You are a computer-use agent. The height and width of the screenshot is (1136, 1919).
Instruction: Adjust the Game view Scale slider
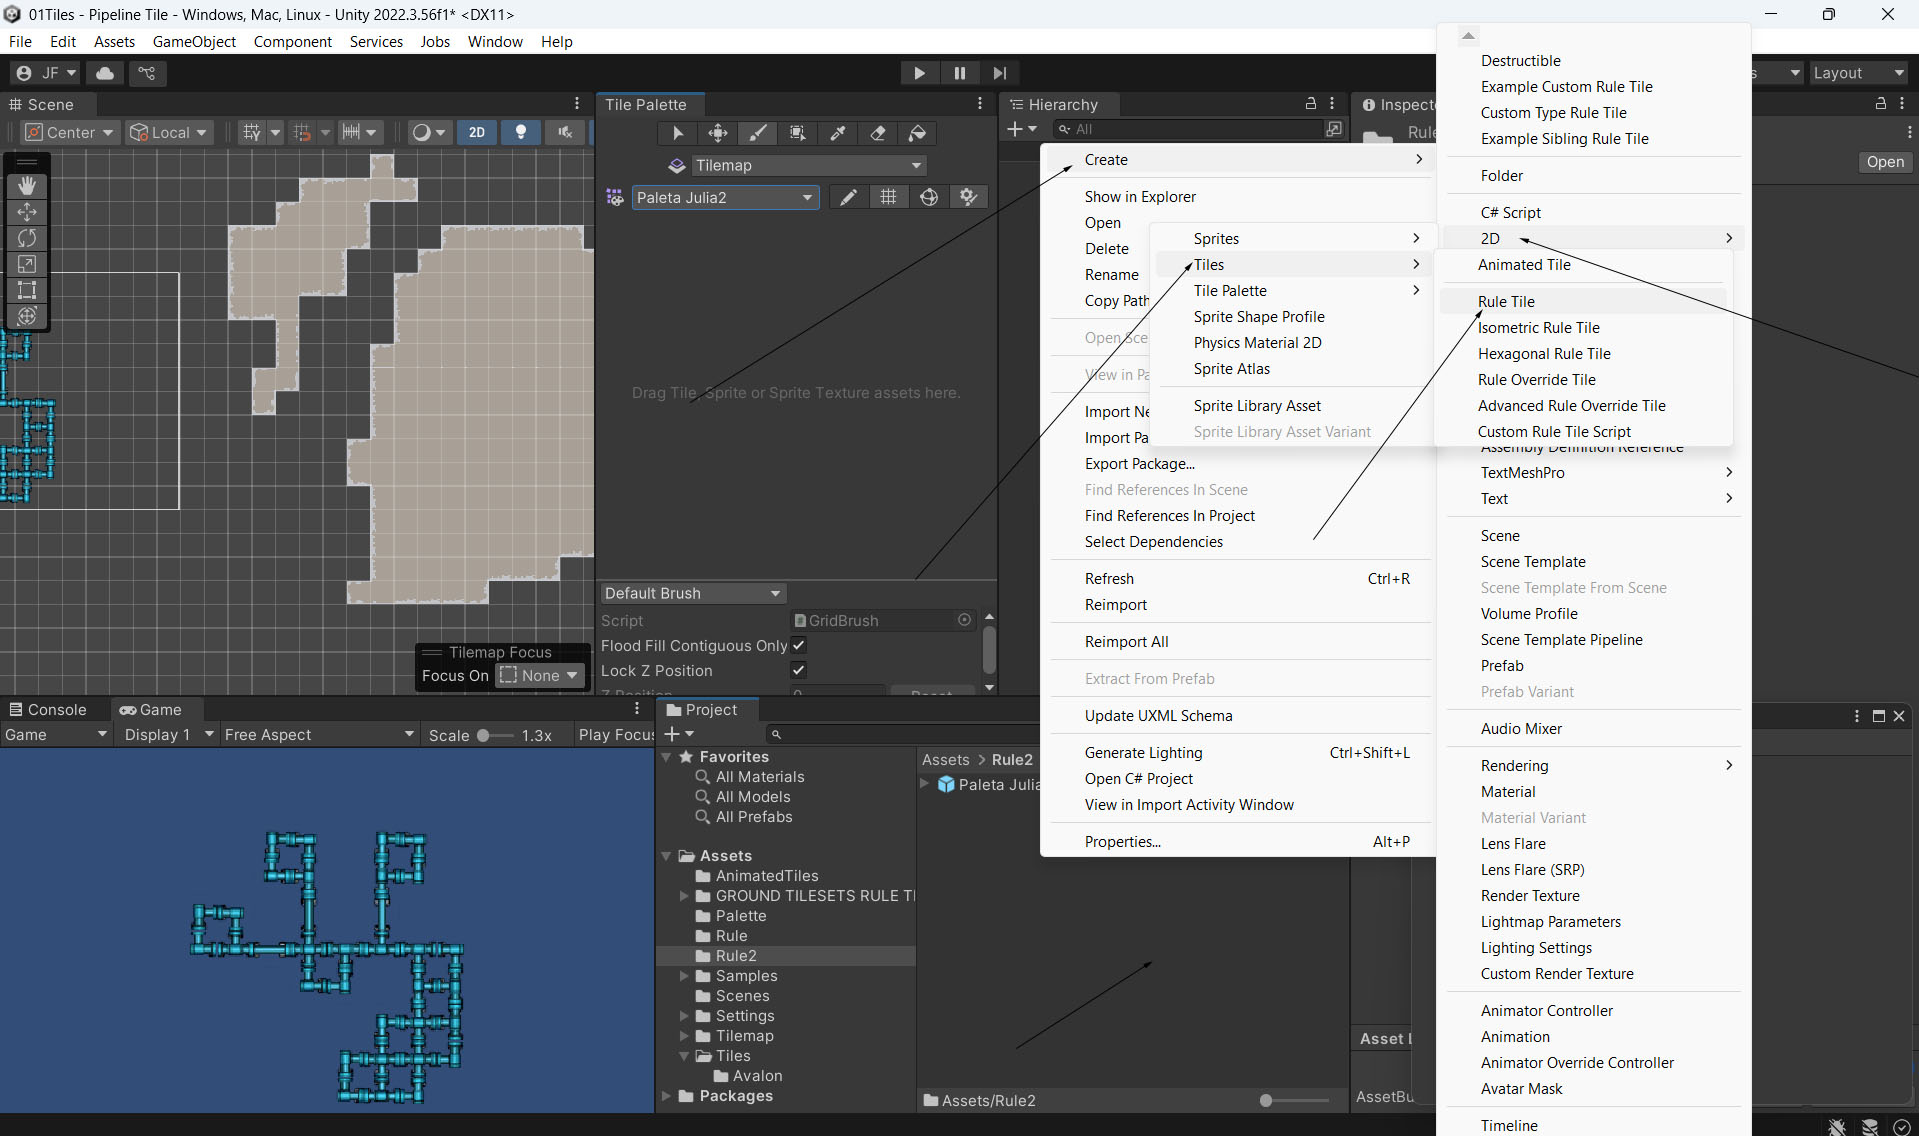pyautogui.click(x=483, y=735)
